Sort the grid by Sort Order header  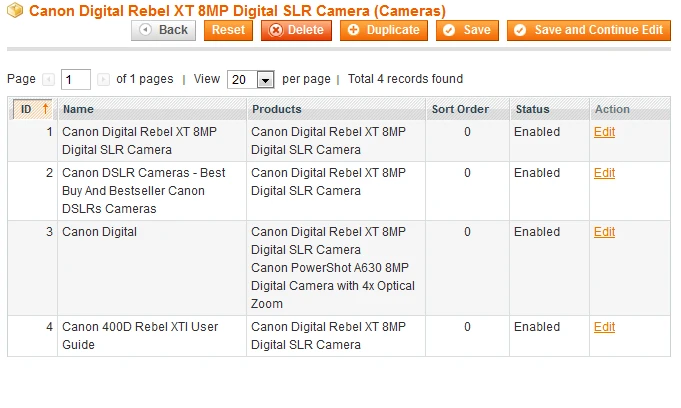tap(460, 109)
